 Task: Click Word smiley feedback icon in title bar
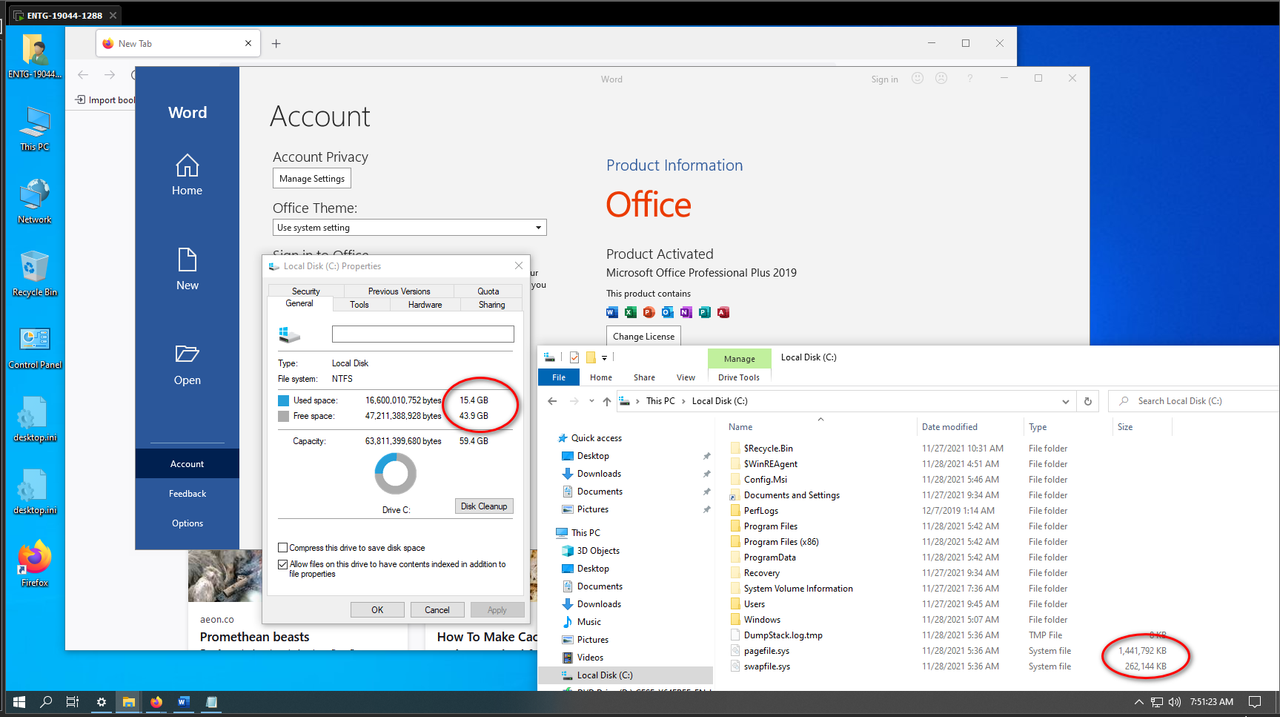click(x=917, y=79)
